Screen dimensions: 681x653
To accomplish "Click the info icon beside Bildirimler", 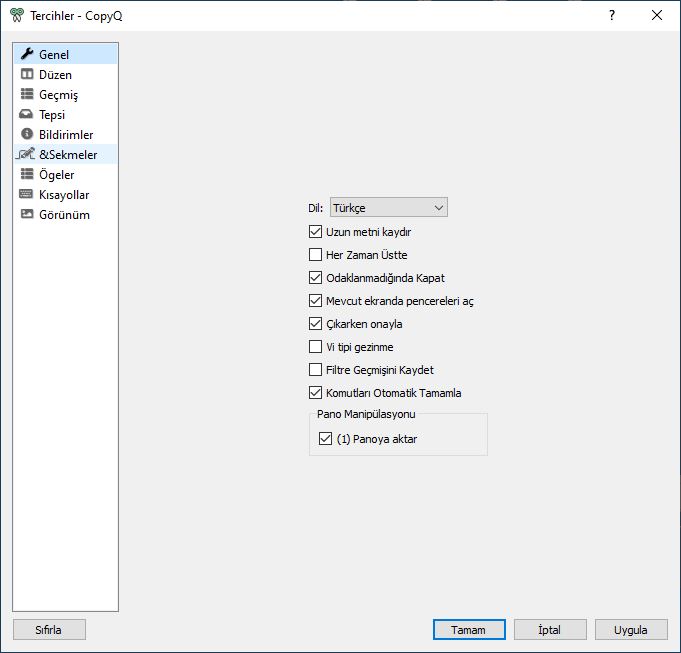I will pyautogui.click(x=27, y=134).
